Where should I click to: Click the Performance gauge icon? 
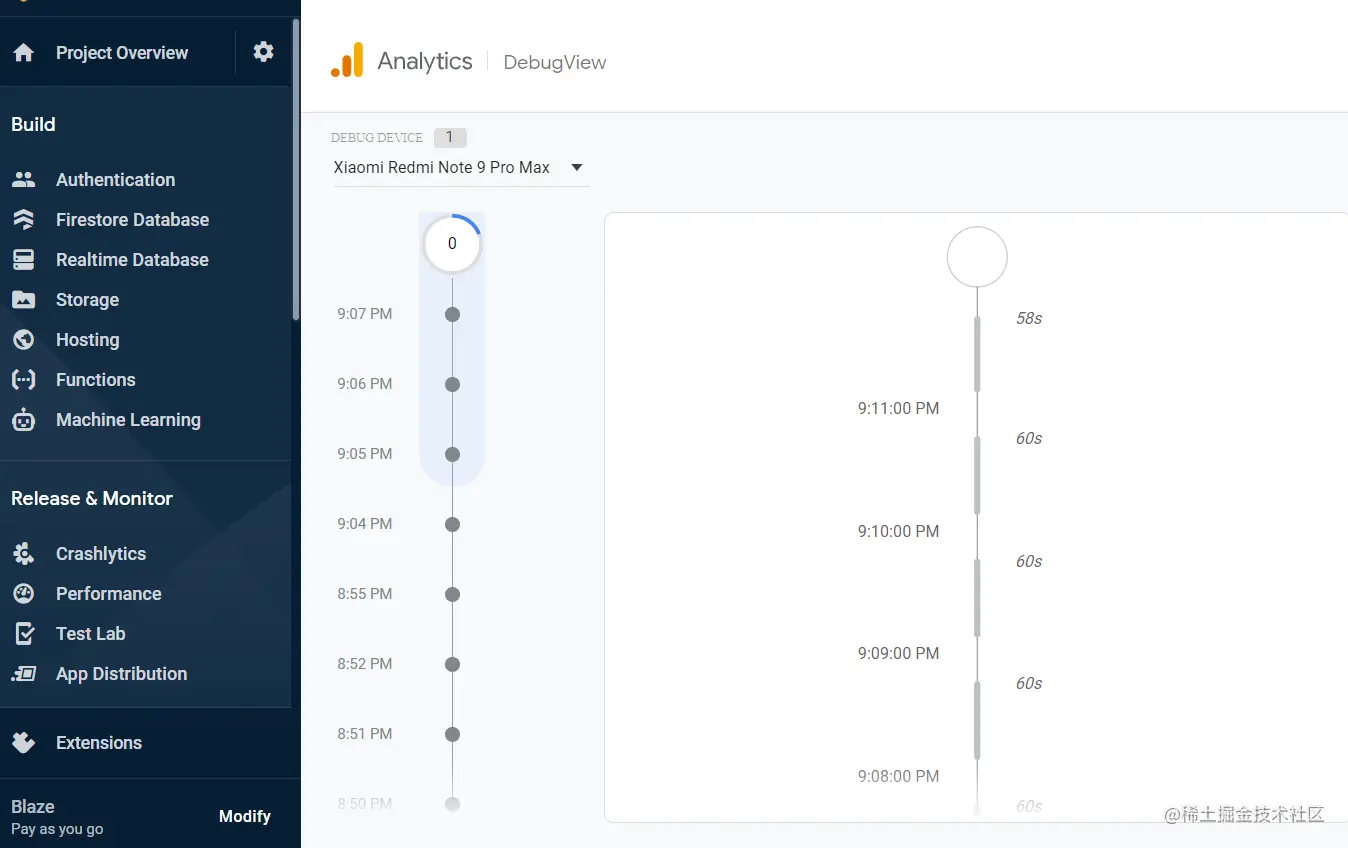coord(23,594)
